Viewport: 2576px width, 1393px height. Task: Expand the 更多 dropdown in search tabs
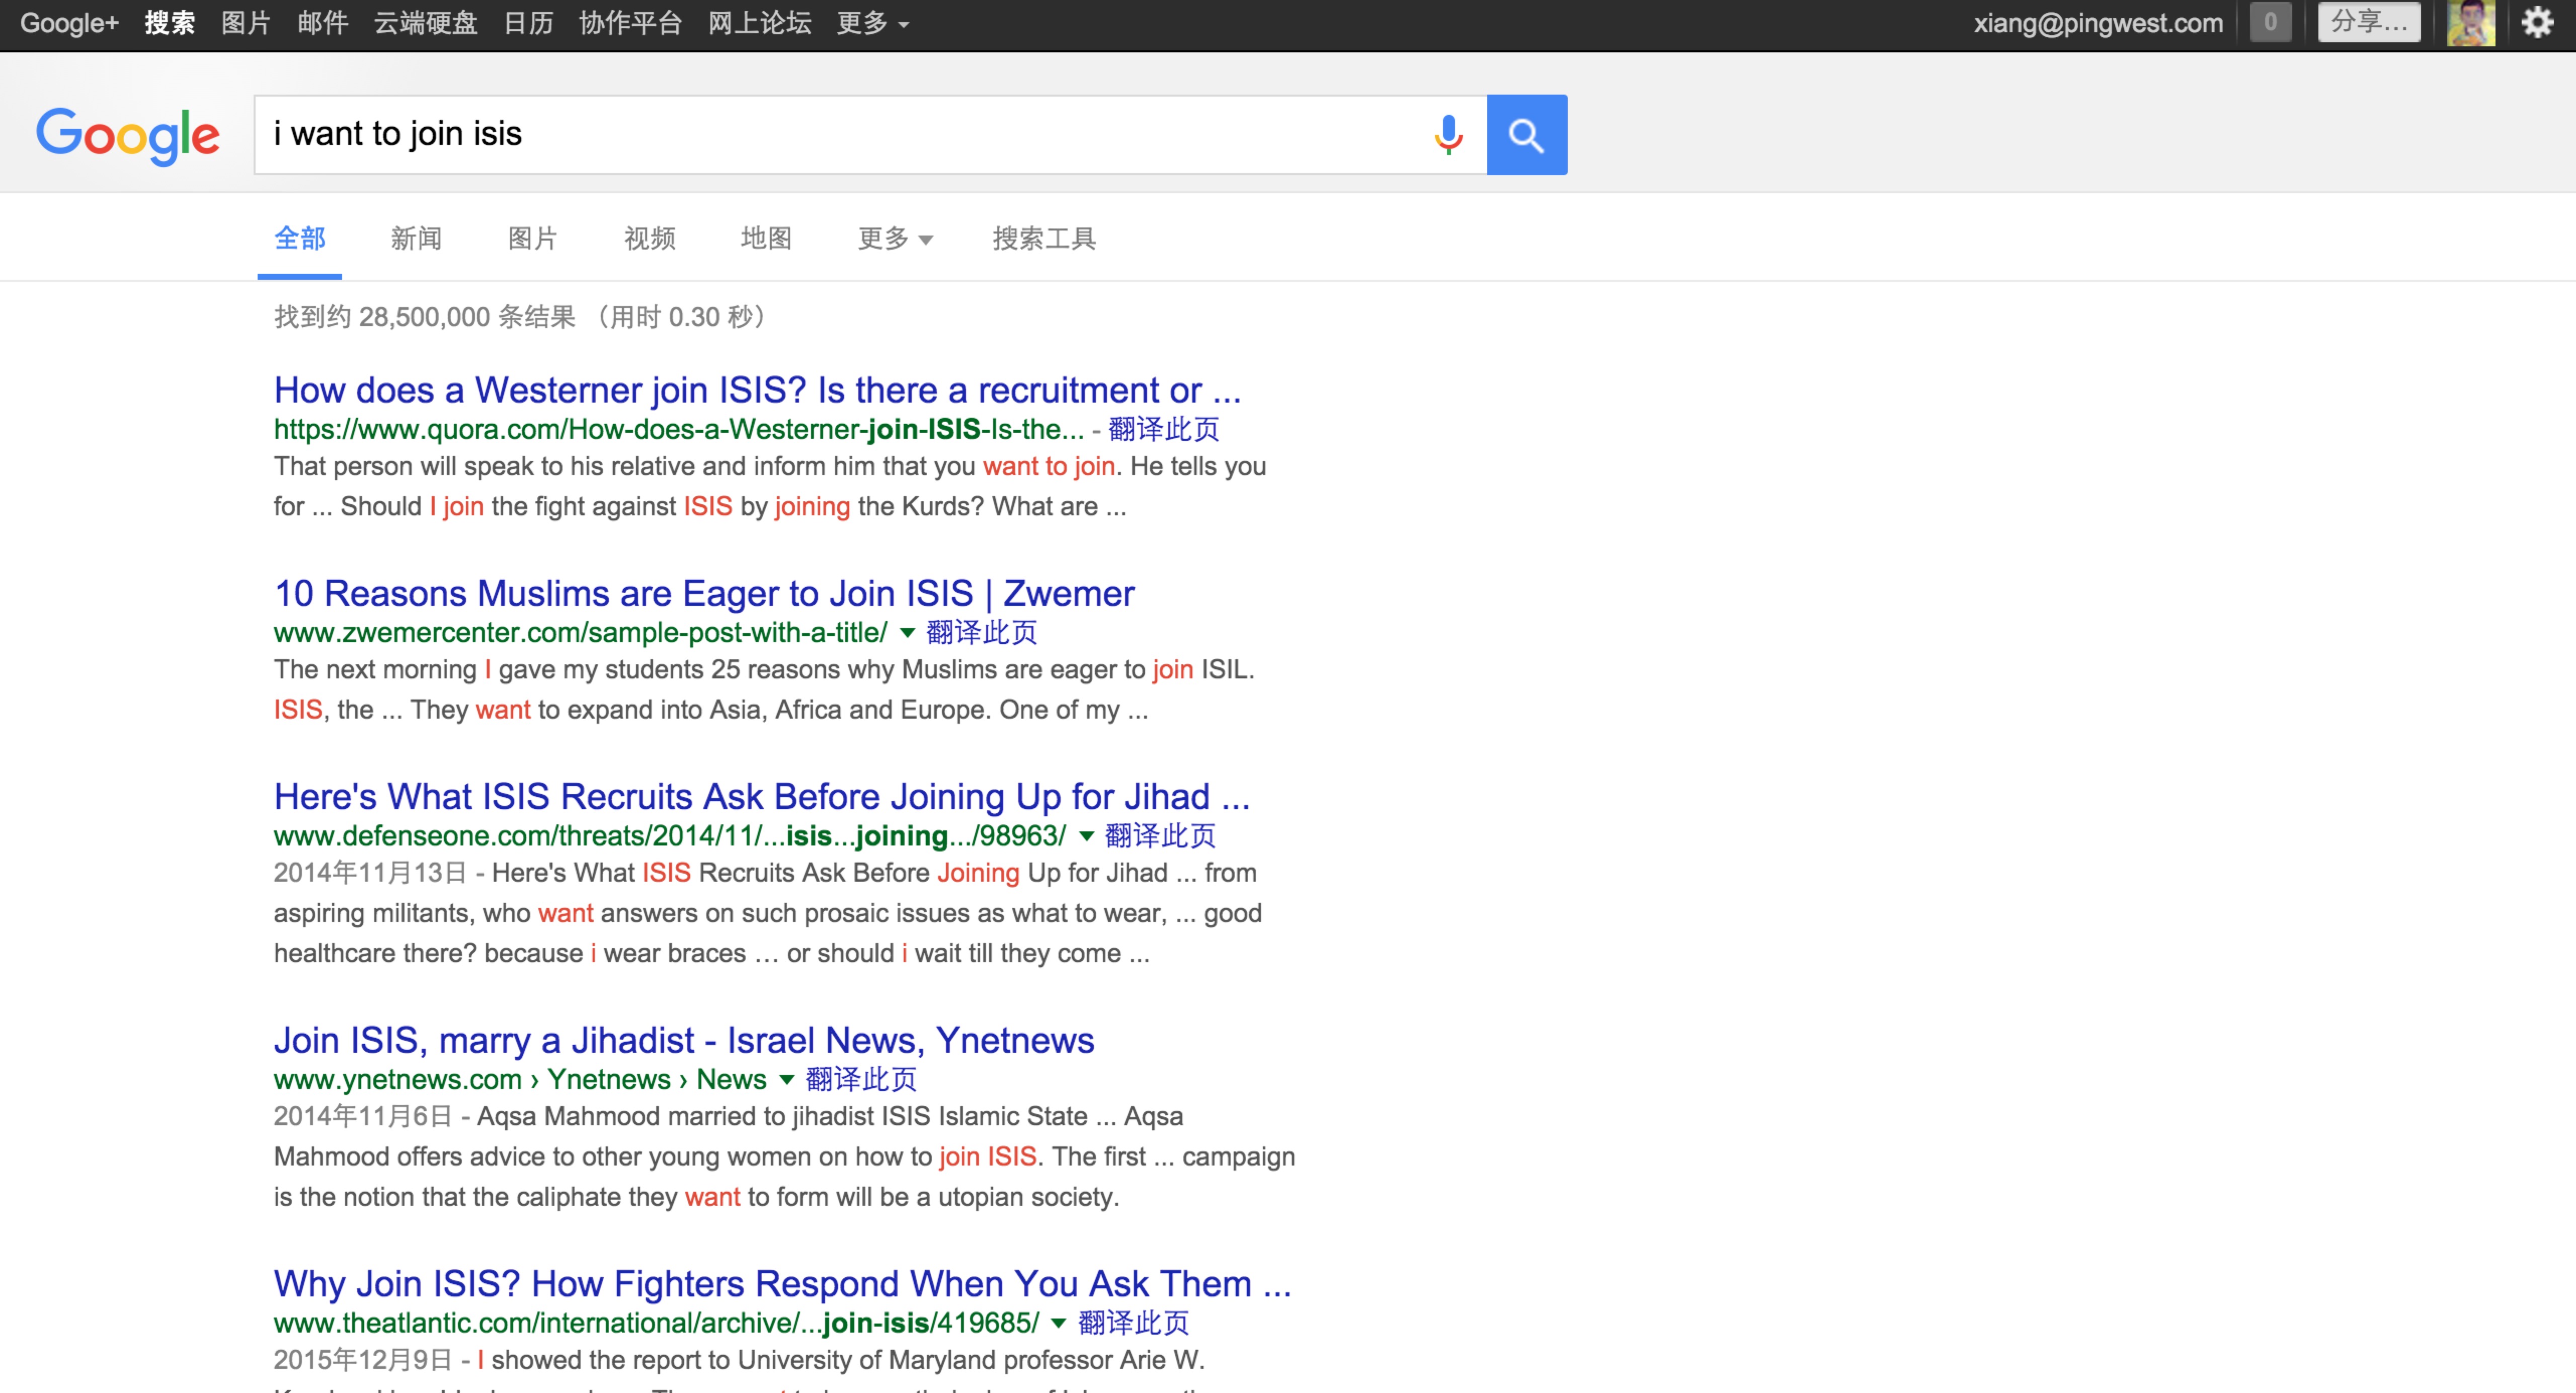point(893,238)
